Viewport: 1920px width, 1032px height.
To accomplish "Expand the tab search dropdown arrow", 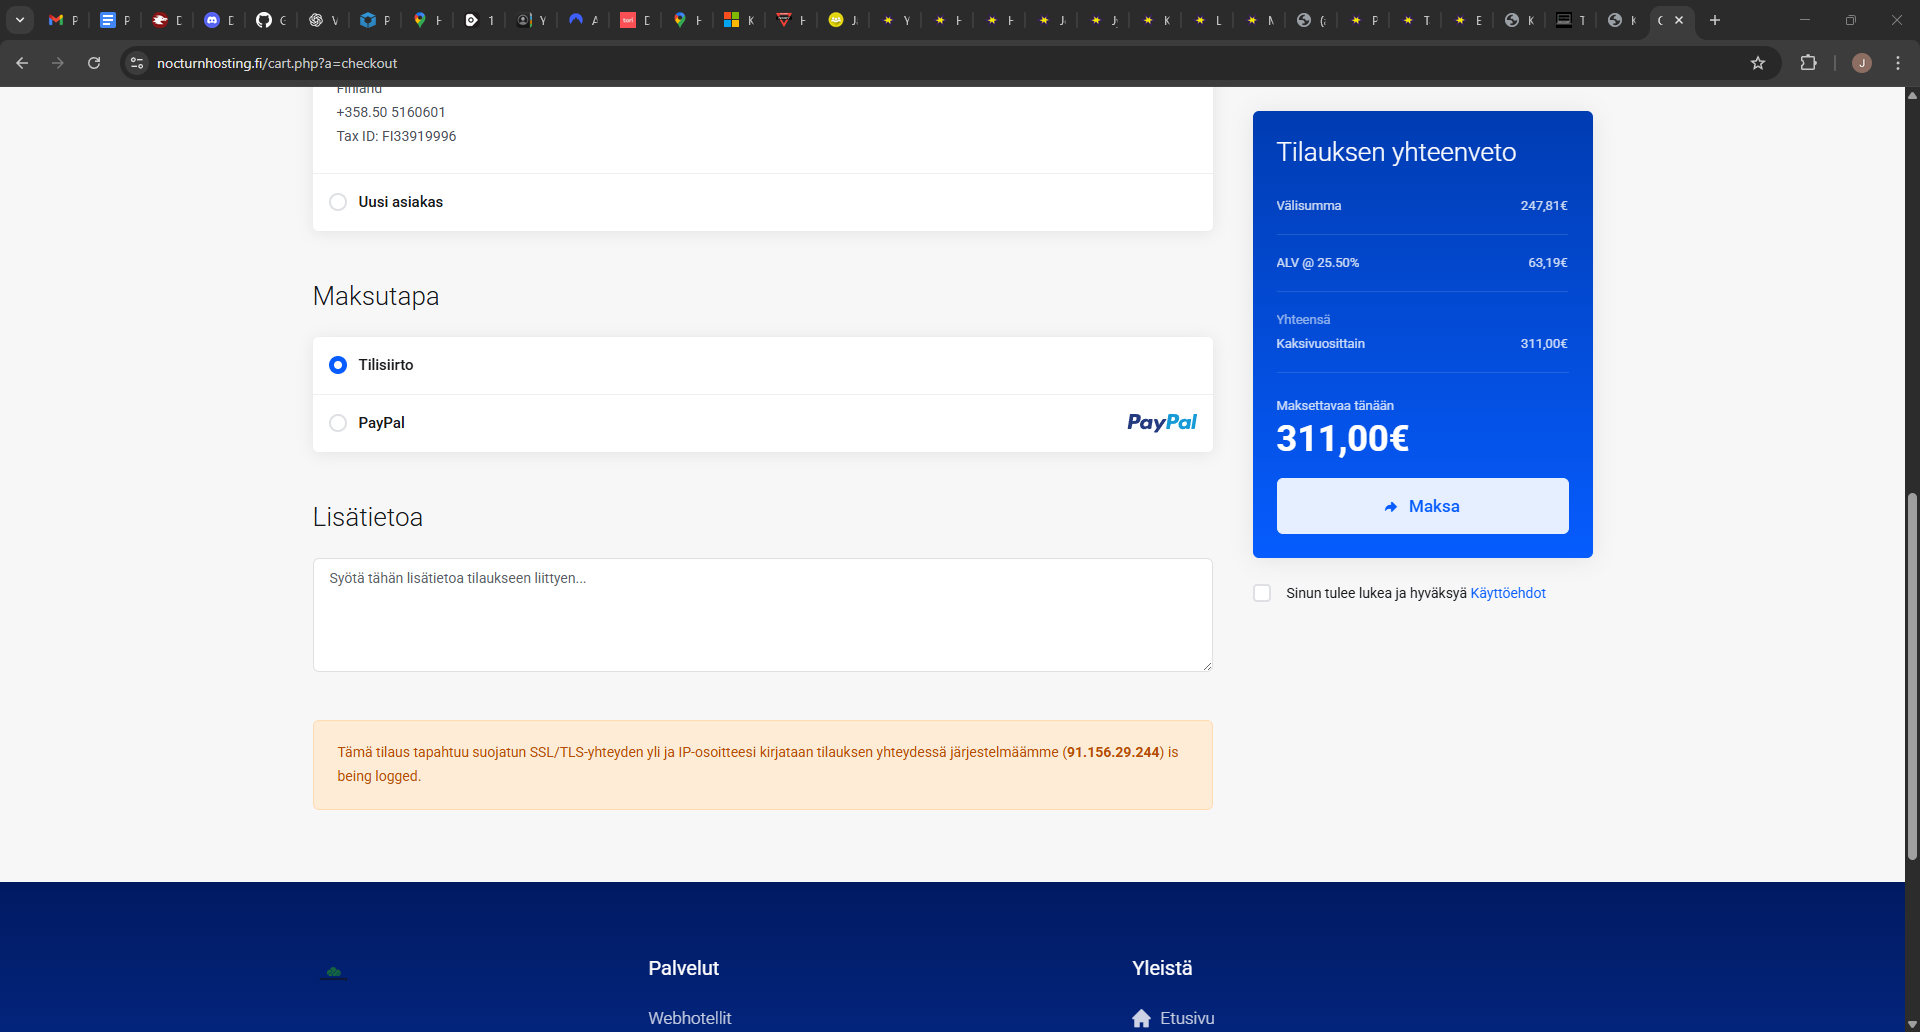I will [x=19, y=20].
